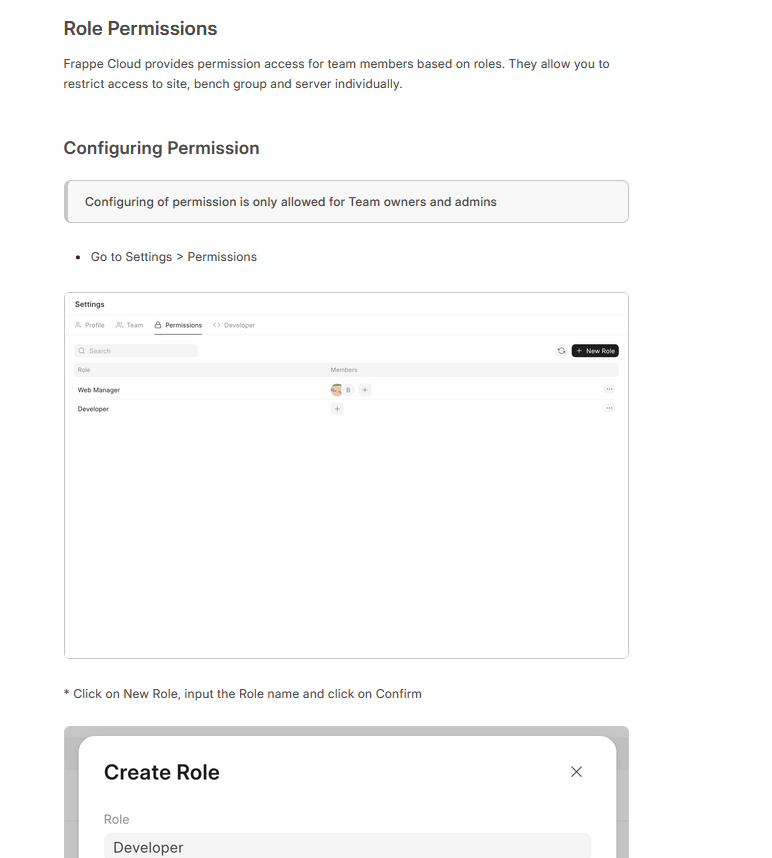Add a member to Web Manager role
The height and width of the screenshot is (858, 772).
365,390
